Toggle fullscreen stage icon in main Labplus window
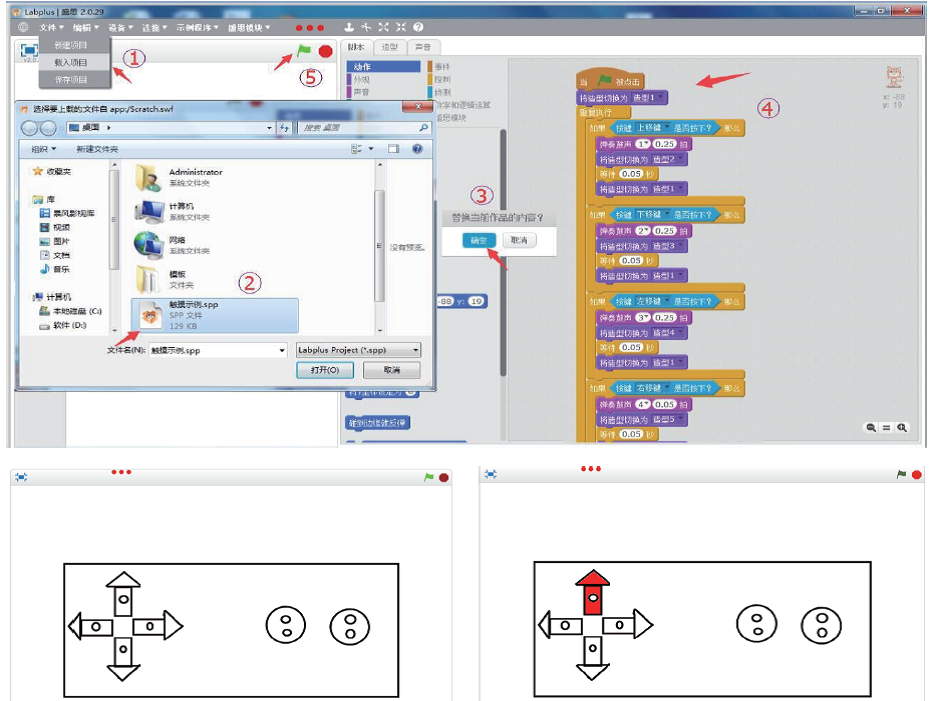 [29, 50]
